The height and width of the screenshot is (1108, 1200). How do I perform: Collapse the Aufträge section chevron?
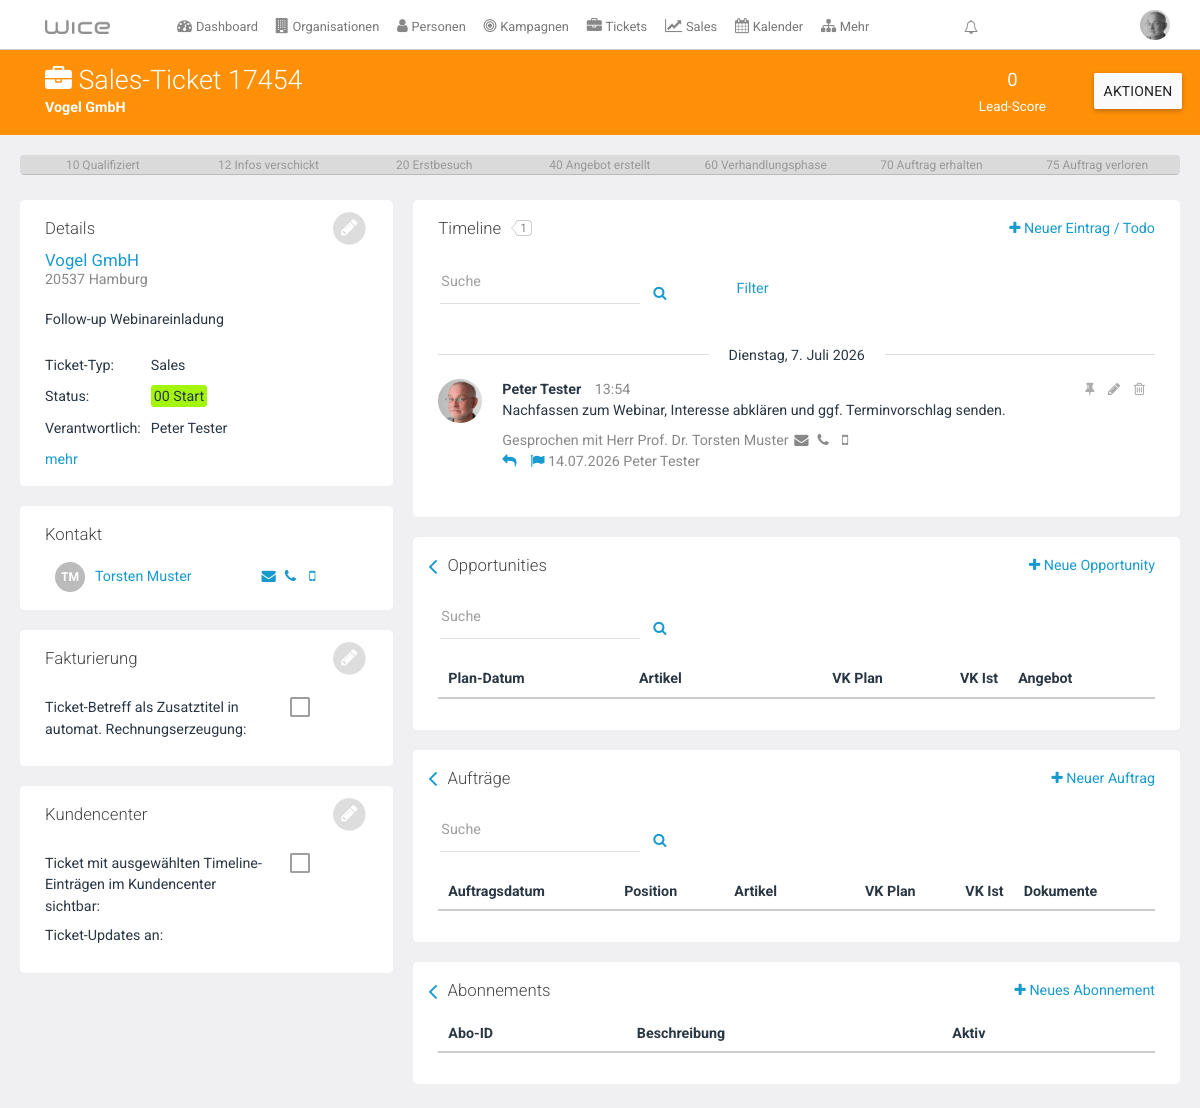(433, 779)
